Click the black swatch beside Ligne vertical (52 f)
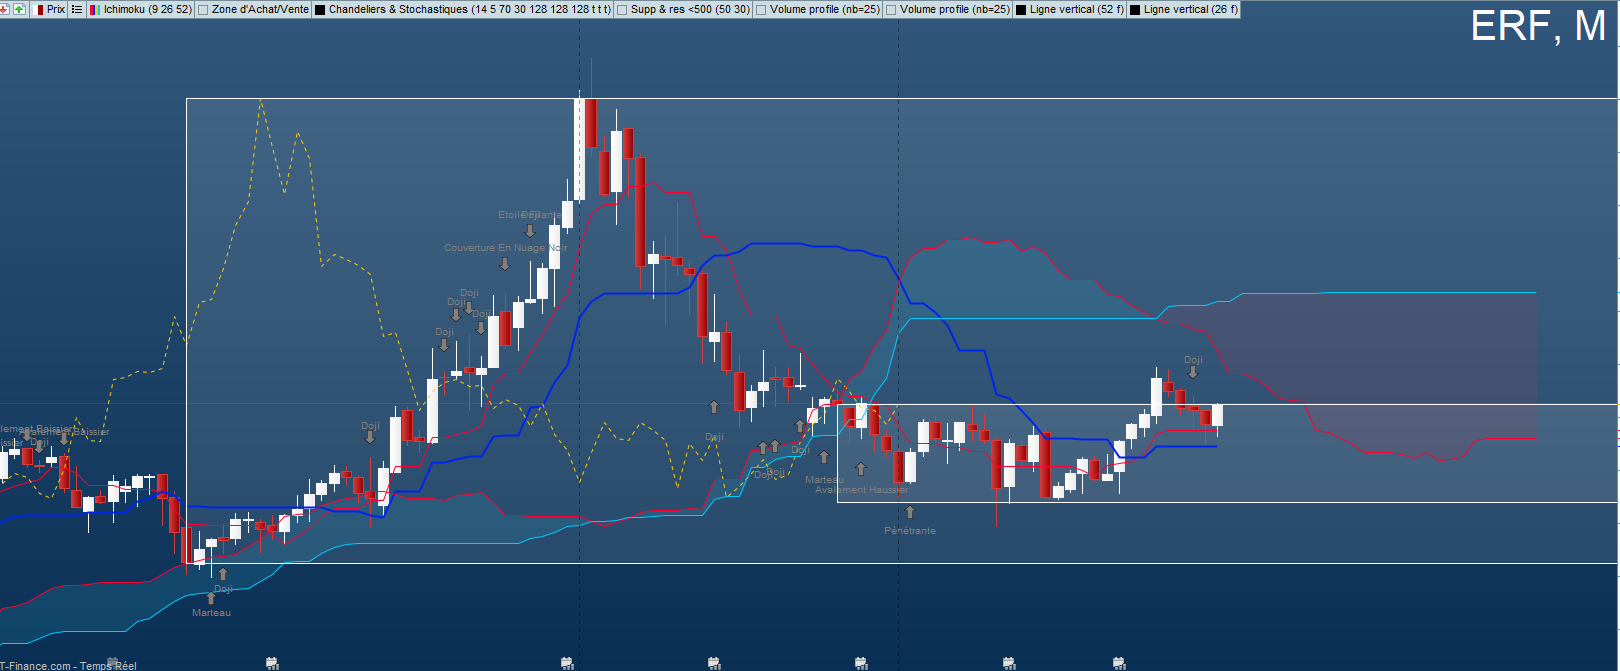The width and height of the screenshot is (1620, 671). pos(1021,10)
